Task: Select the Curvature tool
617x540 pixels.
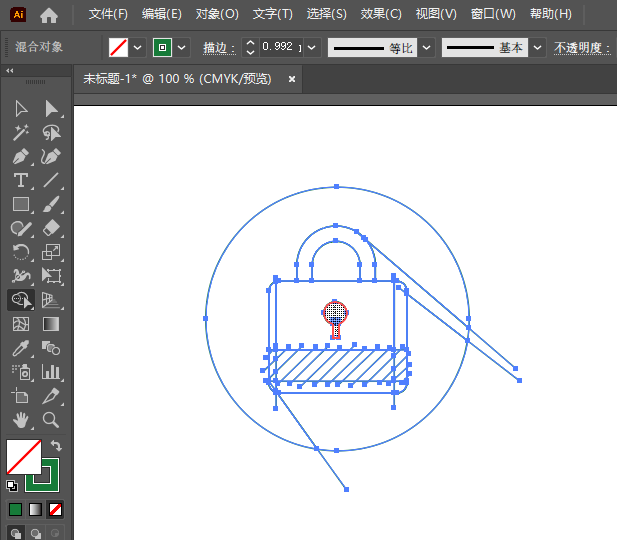Action: pos(51,157)
